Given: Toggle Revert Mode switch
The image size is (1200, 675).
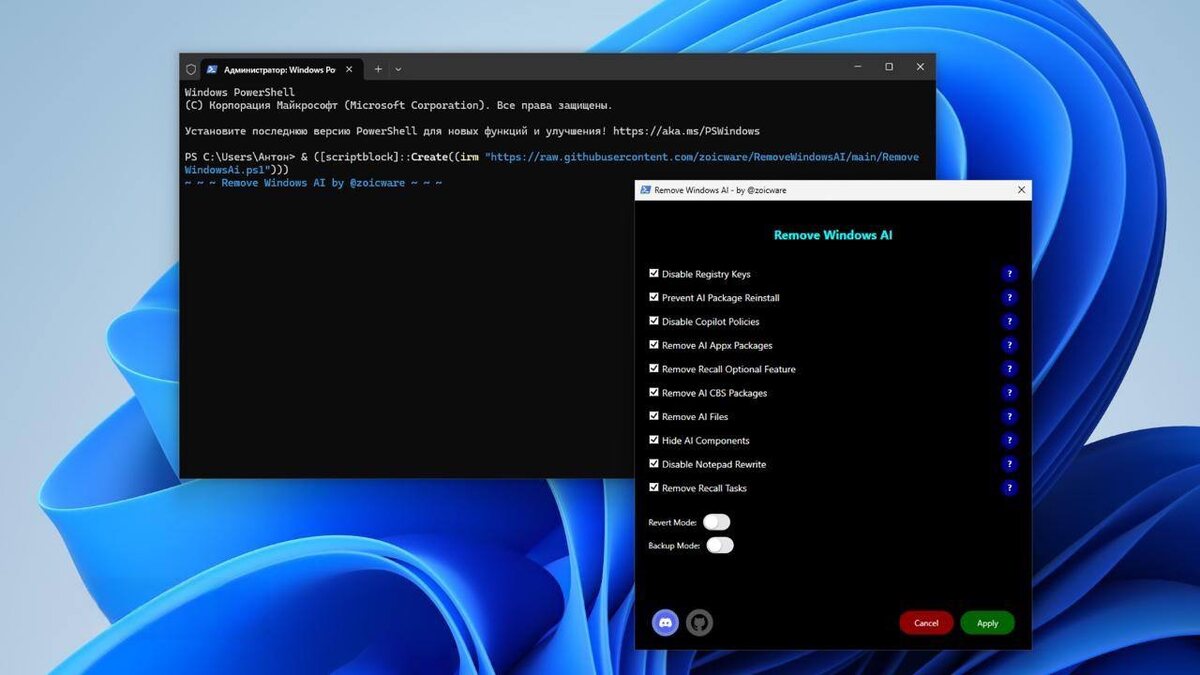Looking at the screenshot, I should (x=717, y=522).
